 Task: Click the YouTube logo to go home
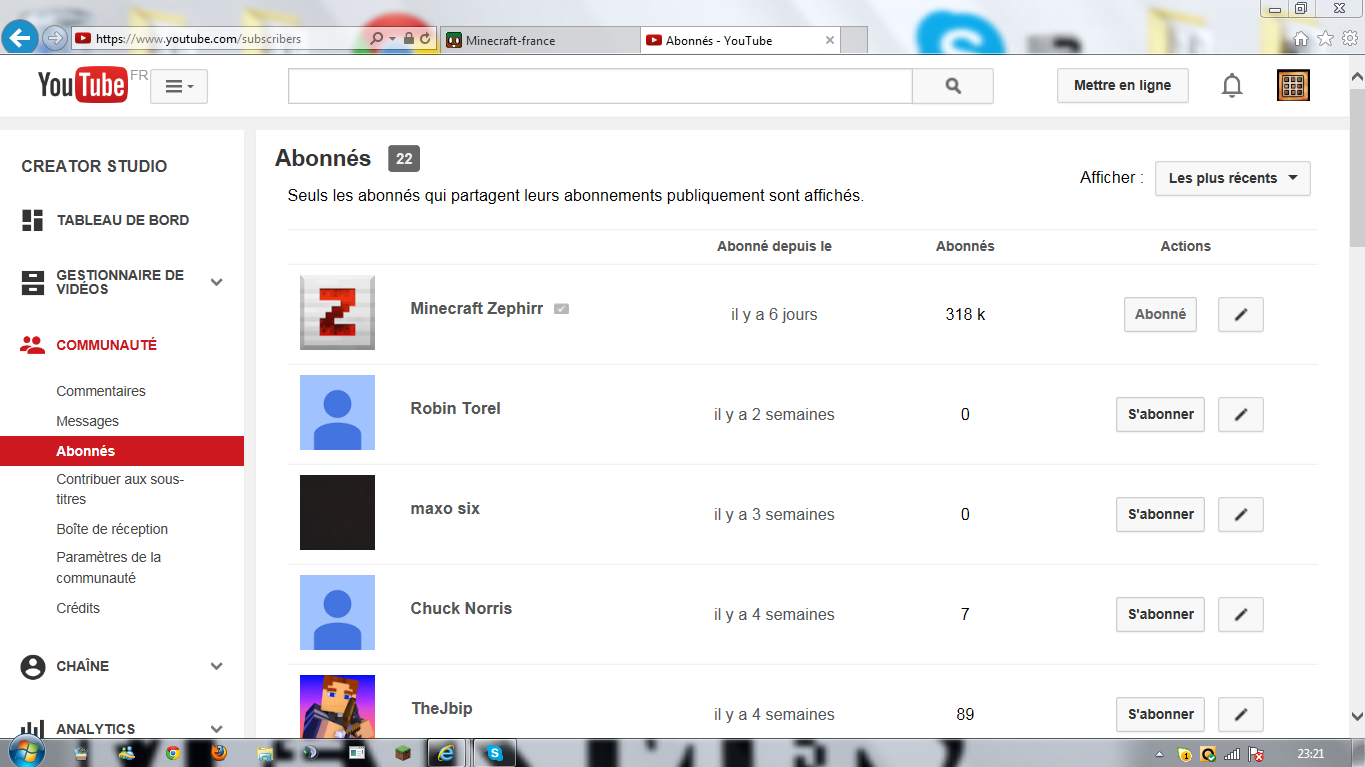click(x=82, y=86)
